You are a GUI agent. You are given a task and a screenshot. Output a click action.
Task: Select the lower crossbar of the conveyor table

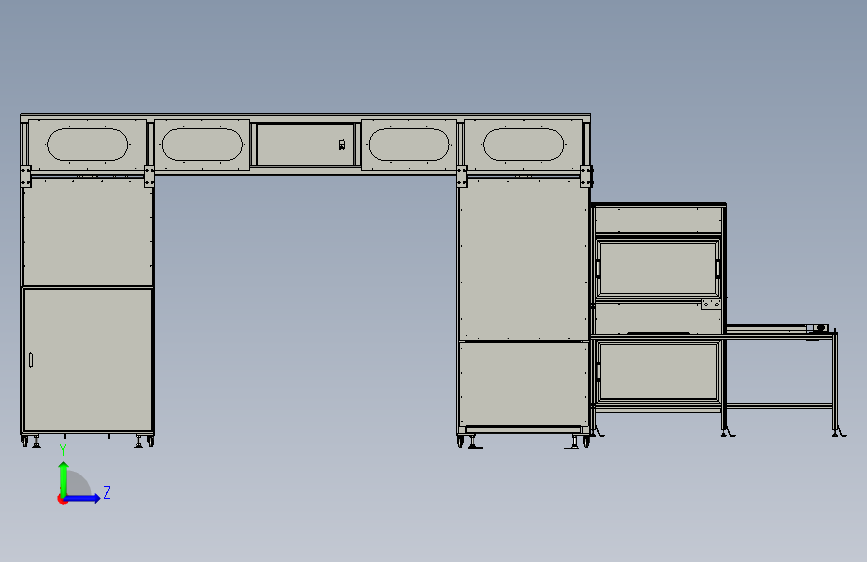point(779,406)
